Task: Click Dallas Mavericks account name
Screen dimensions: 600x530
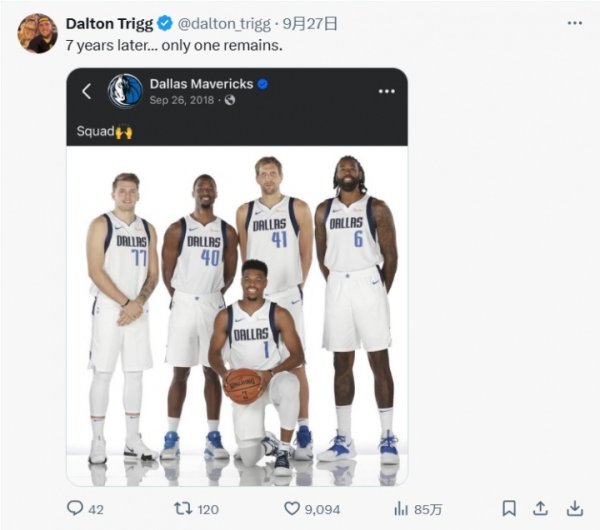Action: [201, 84]
